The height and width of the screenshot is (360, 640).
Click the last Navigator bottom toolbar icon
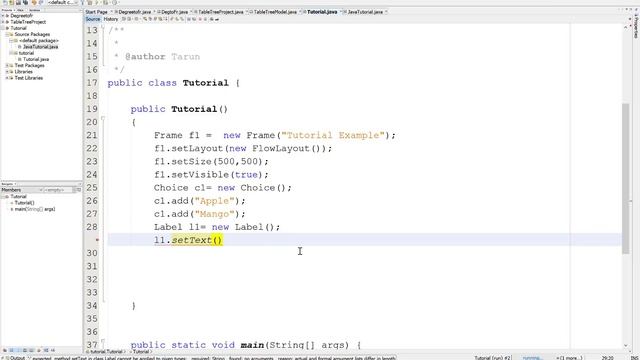53,350
